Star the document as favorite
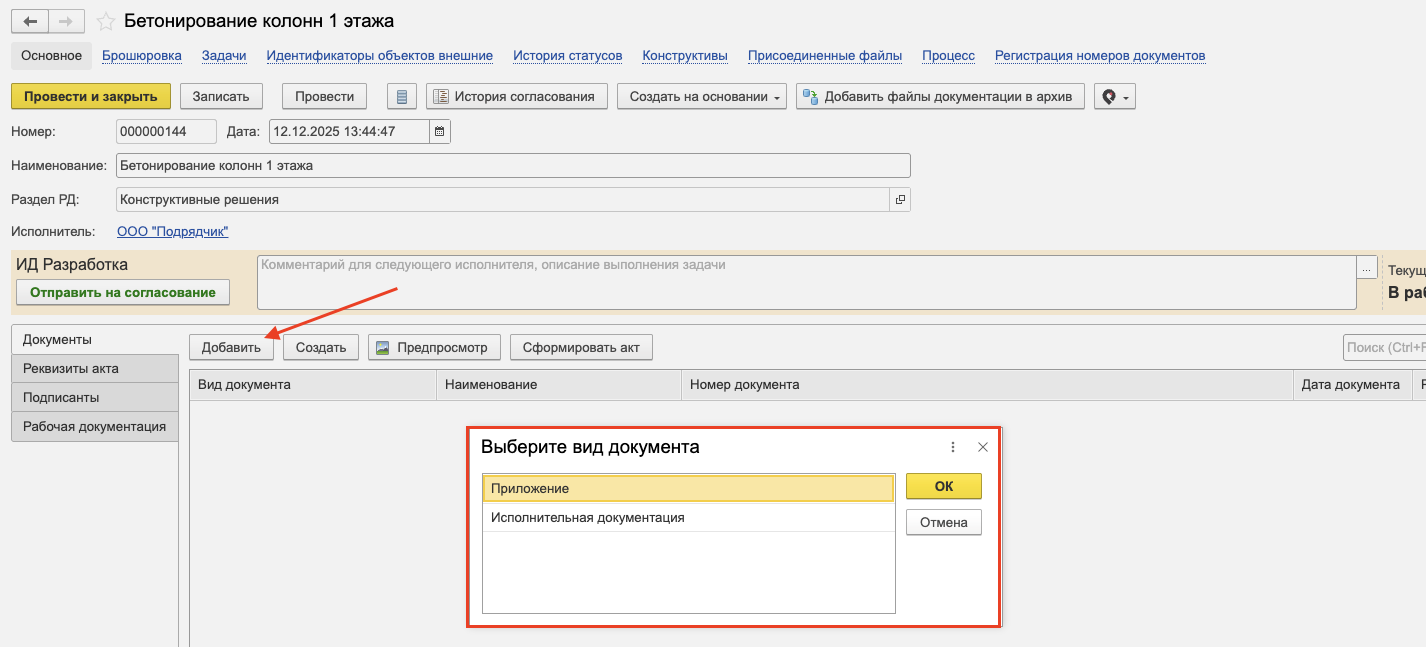The height and width of the screenshot is (647, 1426). pos(105,21)
